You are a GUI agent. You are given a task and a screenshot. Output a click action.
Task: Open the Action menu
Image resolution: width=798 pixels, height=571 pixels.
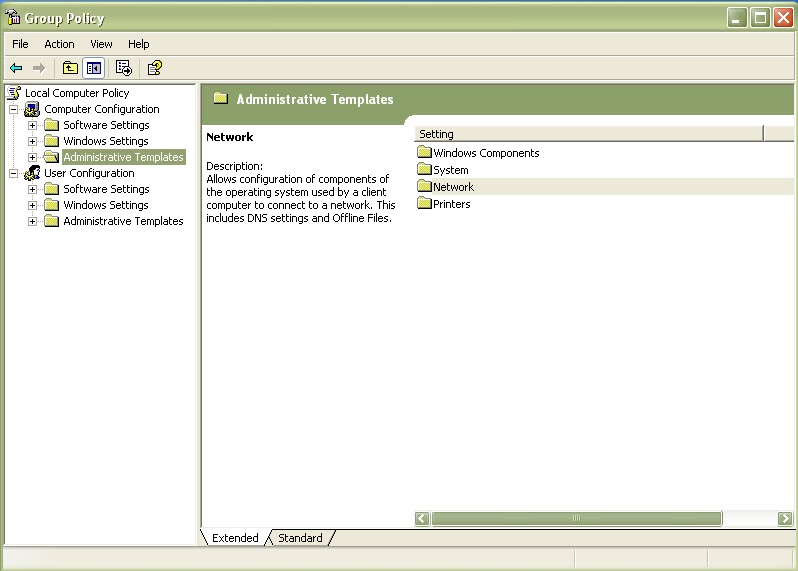(59, 44)
